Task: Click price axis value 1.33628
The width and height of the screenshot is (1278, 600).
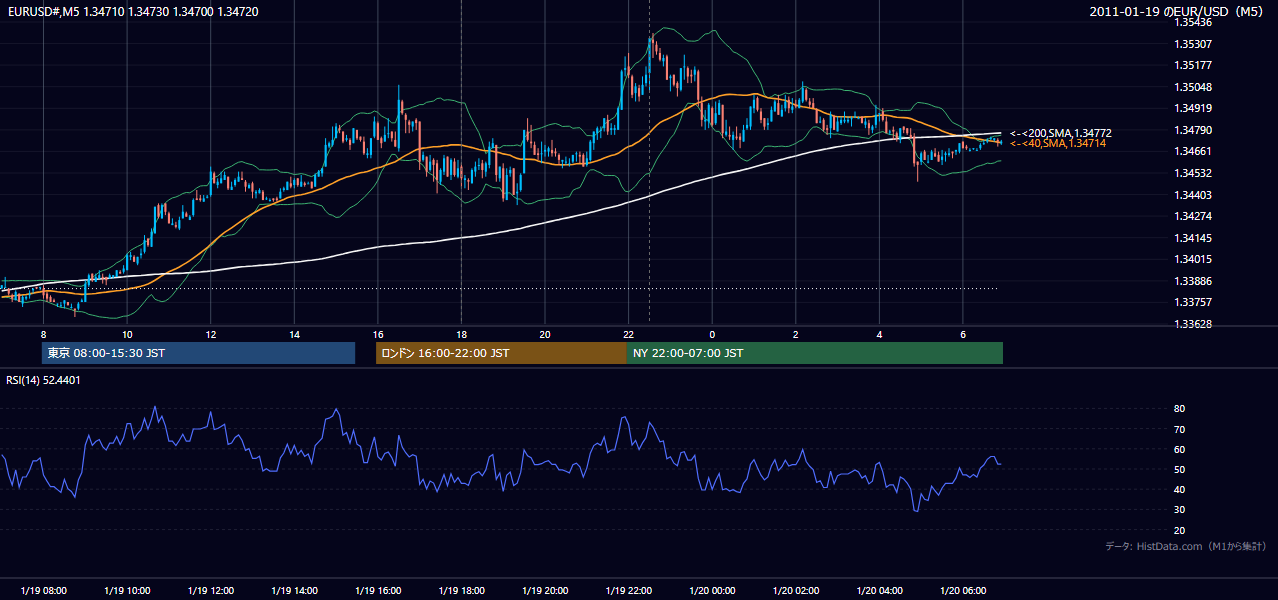Action: click(1192, 324)
